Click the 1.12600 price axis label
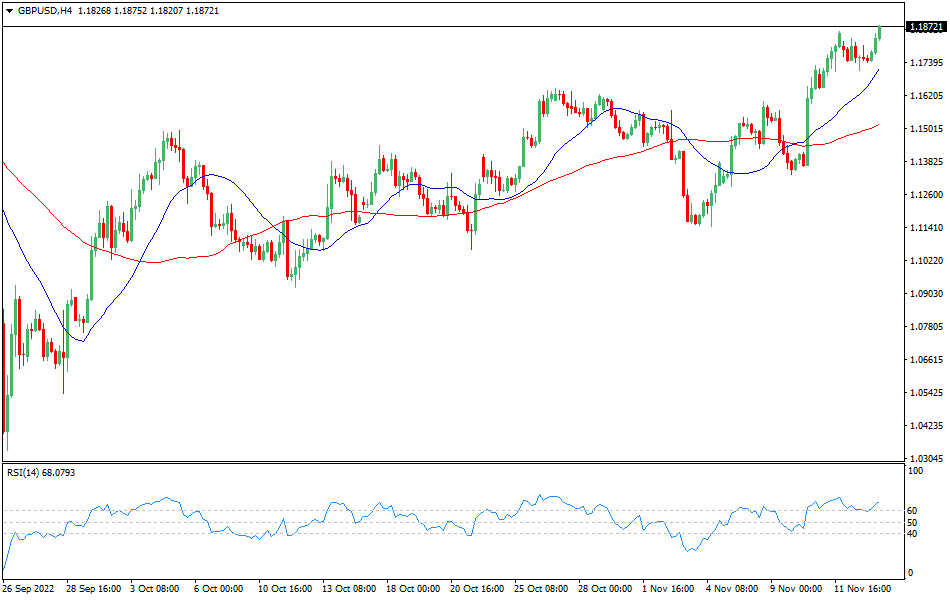 pyautogui.click(x=925, y=195)
